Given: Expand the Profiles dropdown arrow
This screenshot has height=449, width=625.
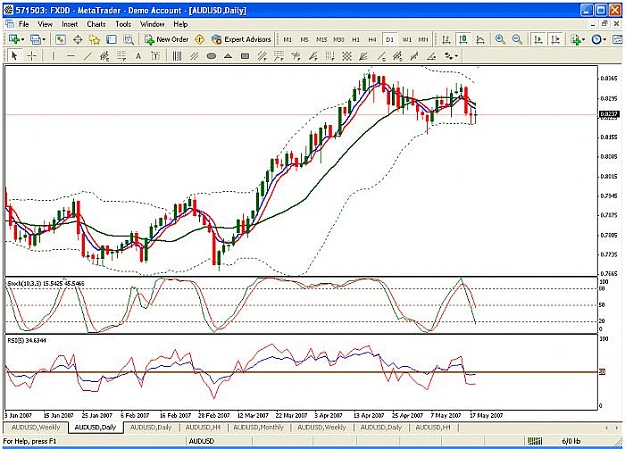Looking at the screenshot, I should pos(44,39).
